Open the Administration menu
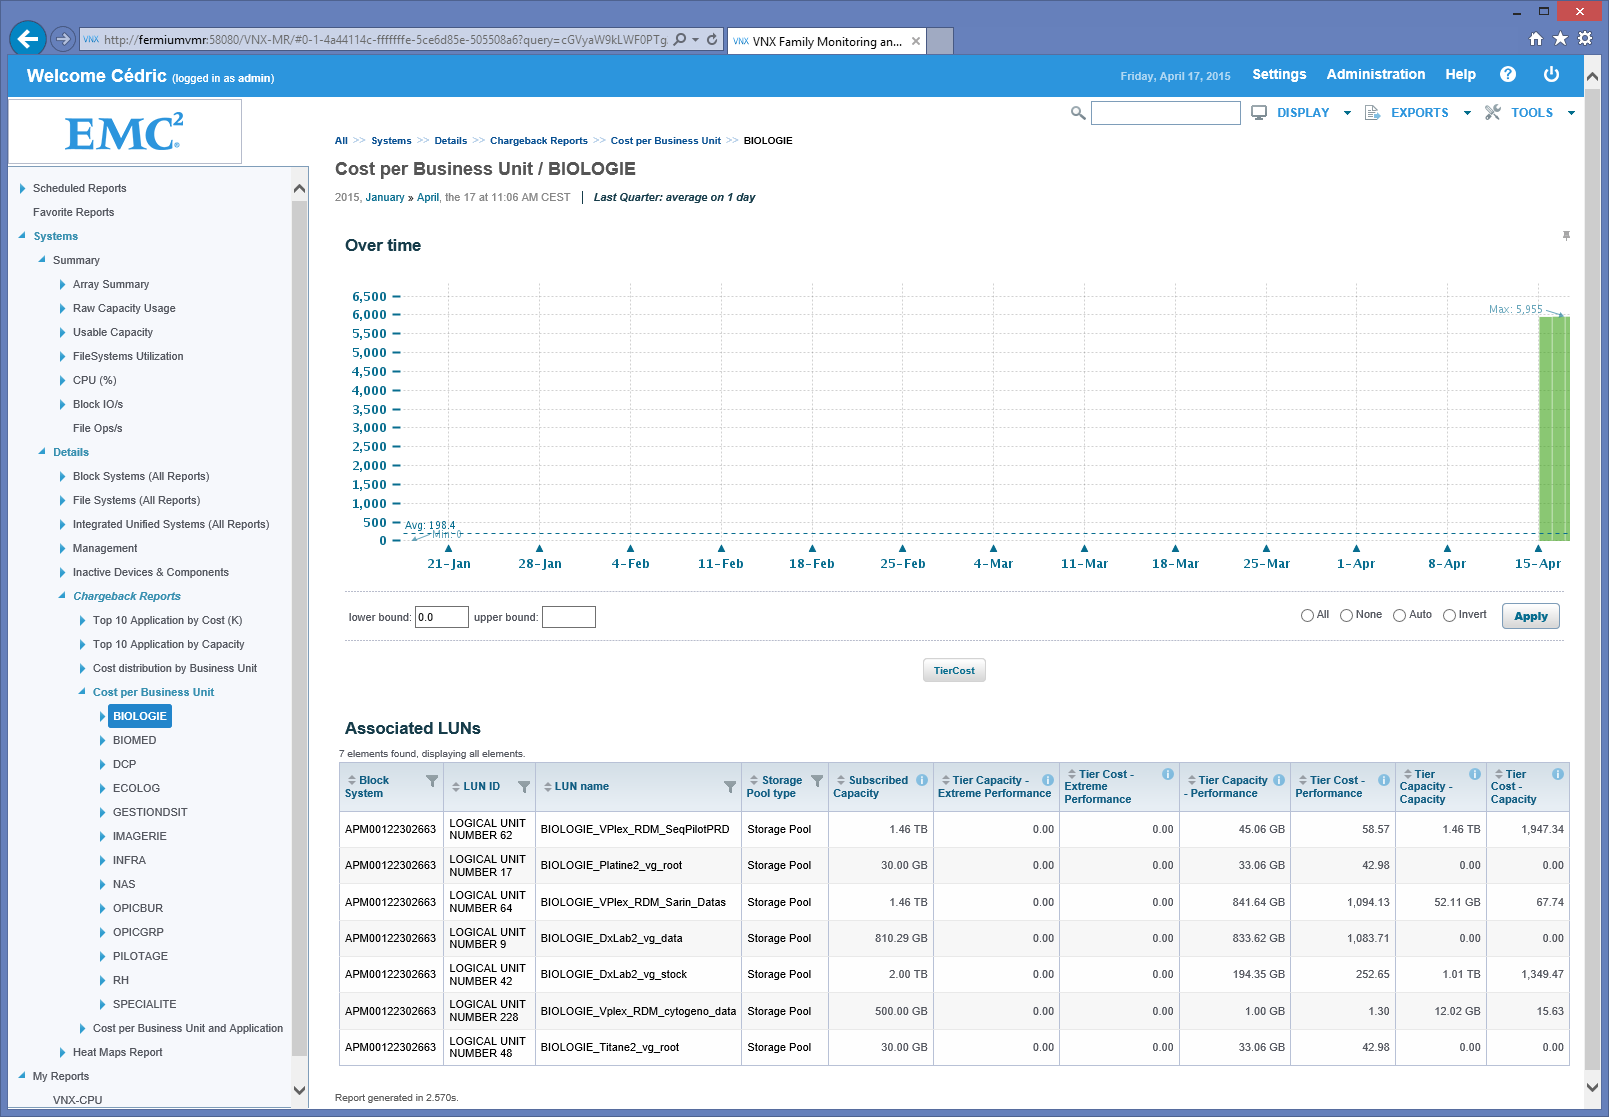Image resolution: width=1609 pixels, height=1117 pixels. pos(1375,75)
